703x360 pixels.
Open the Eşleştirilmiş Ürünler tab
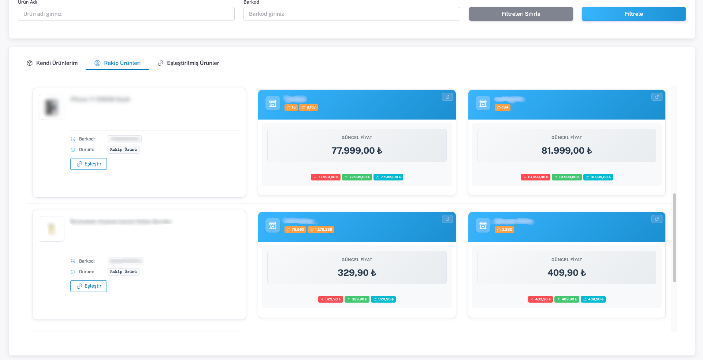(188, 63)
